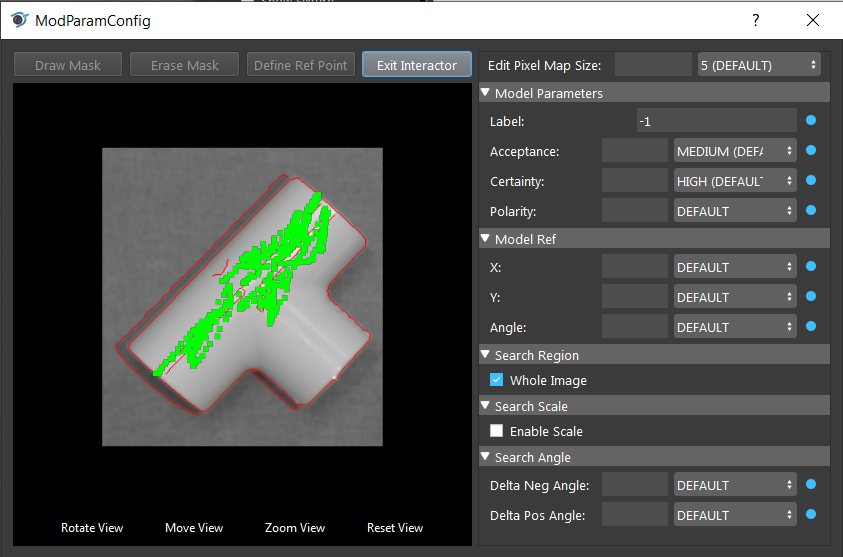This screenshot has height=557, width=843.
Task: Collapse the Model Ref section
Action: tap(485, 238)
